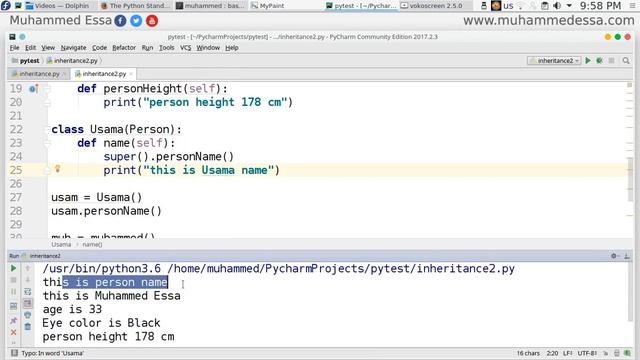This screenshot has height=360, width=640.
Task: Close the Run panel with red X
Action: point(13,332)
